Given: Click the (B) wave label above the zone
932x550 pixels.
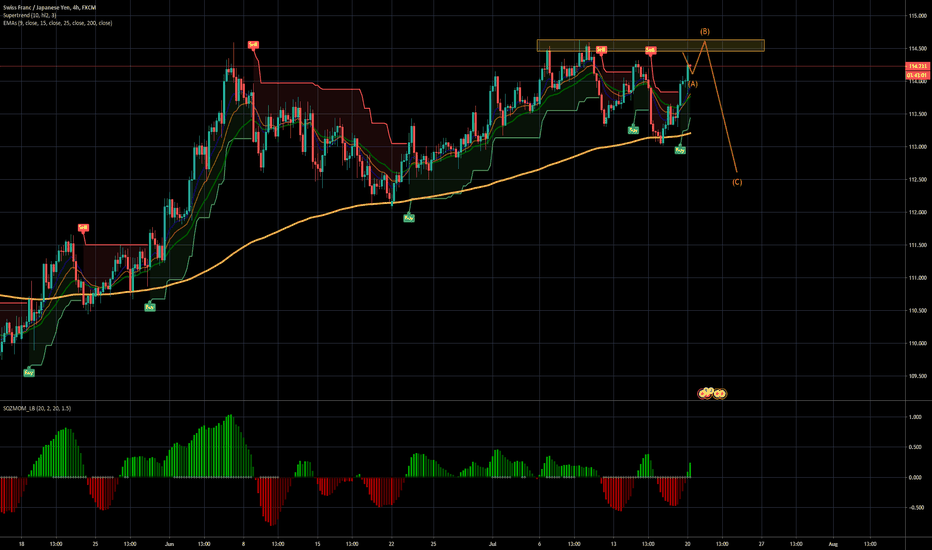Looking at the screenshot, I should (x=704, y=32).
